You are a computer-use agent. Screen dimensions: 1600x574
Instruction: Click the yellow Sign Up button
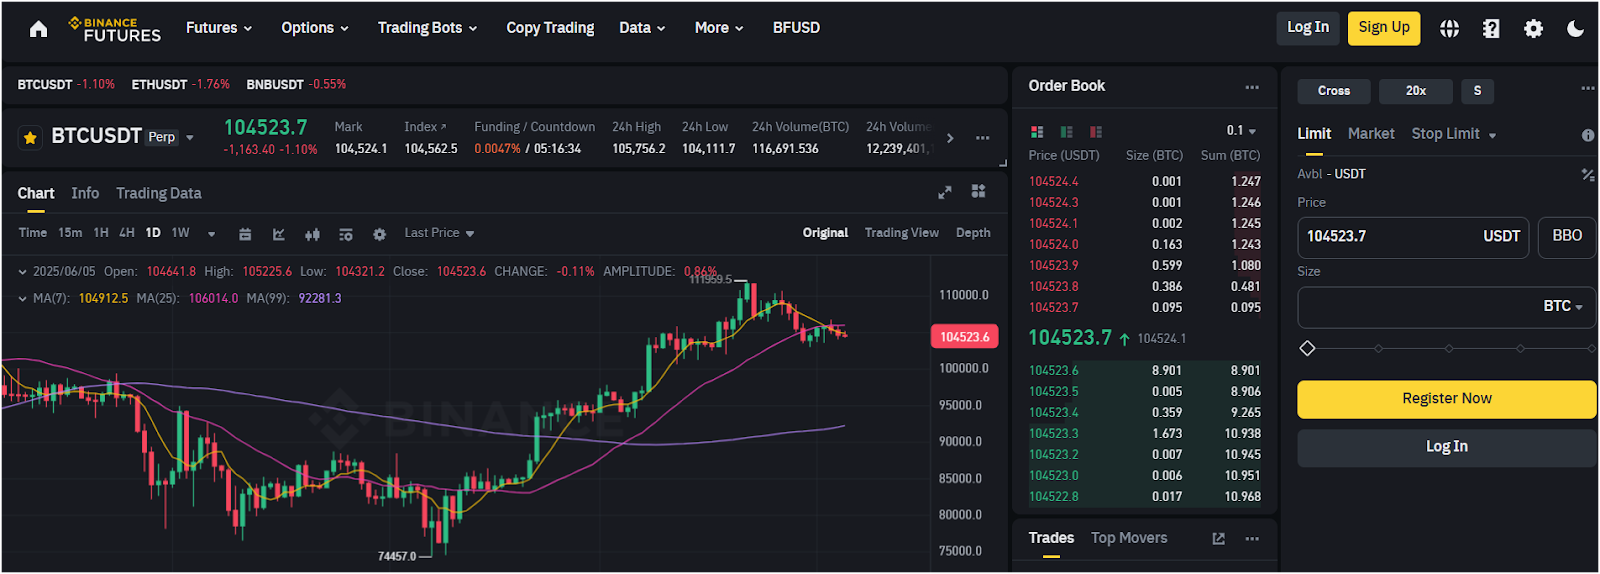pos(1384,28)
